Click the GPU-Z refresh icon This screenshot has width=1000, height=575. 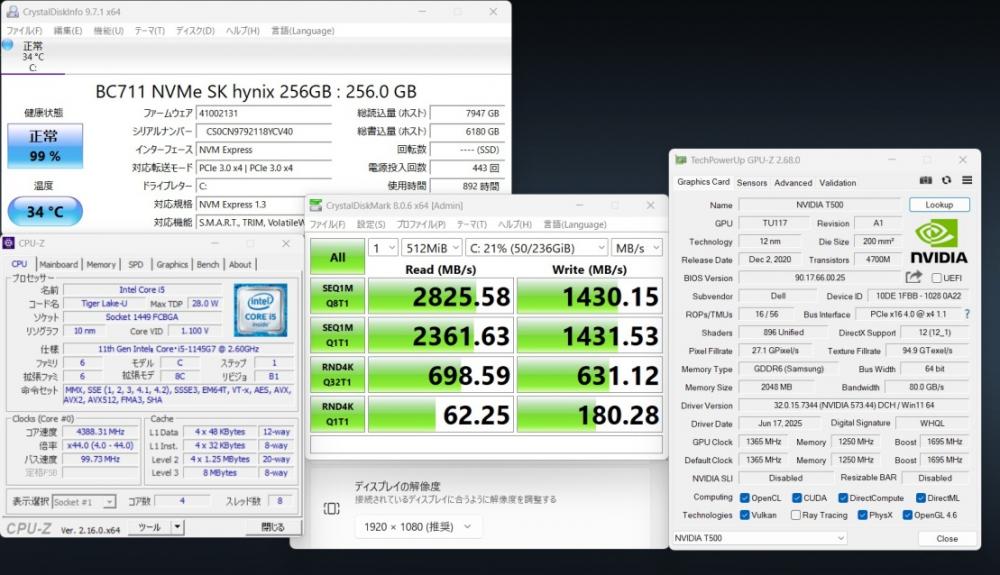point(946,180)
